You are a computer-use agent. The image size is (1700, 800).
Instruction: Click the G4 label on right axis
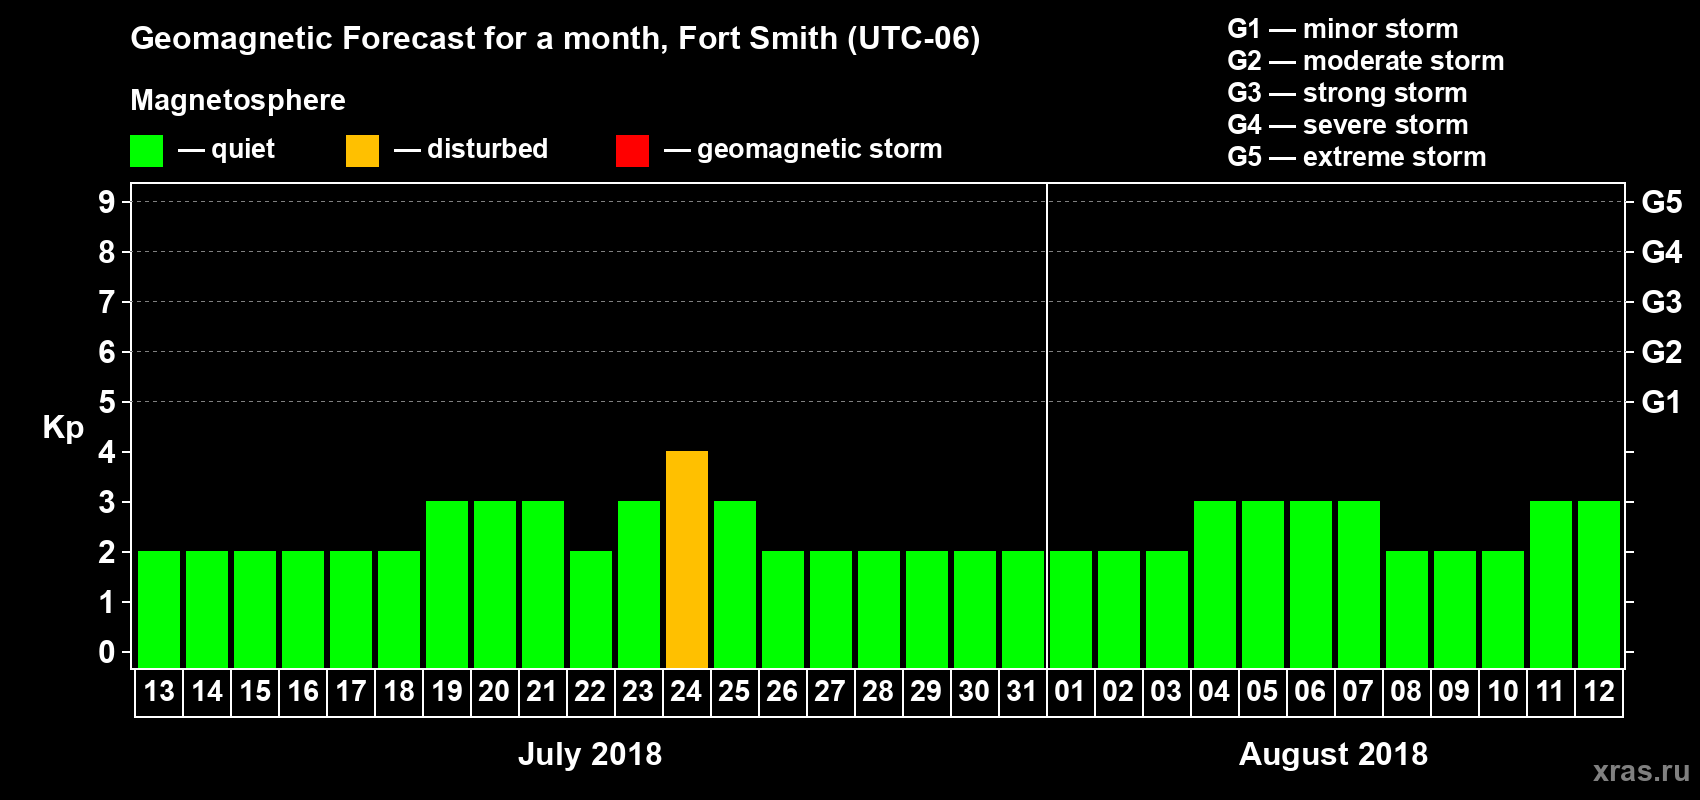click(1662, 252)
